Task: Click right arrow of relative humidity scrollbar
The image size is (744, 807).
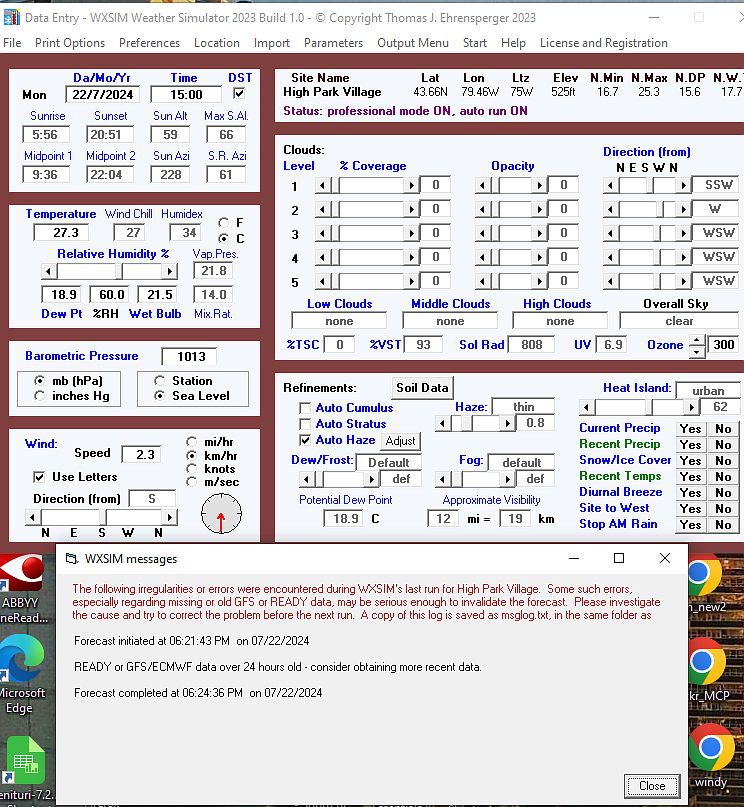Action: [x=169, y=271]
